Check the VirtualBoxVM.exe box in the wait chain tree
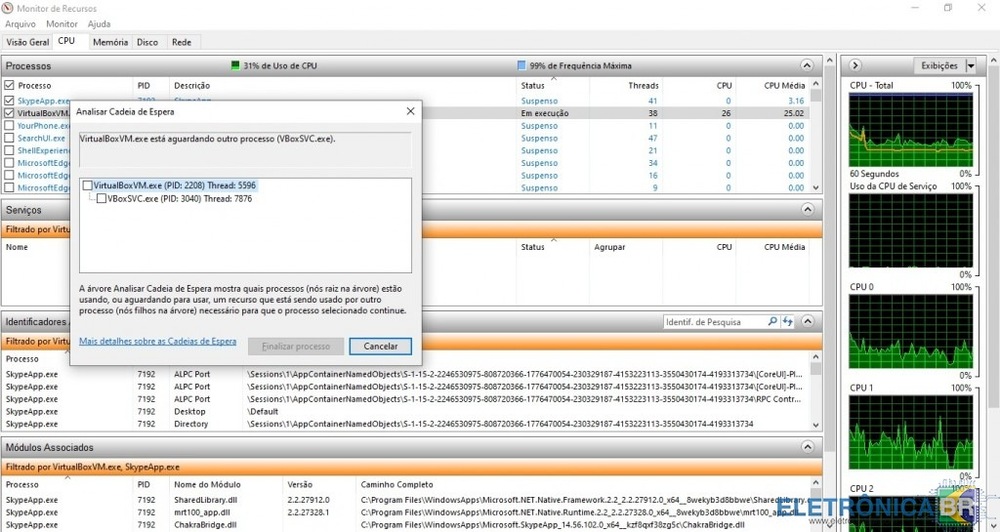 (88, 186)
